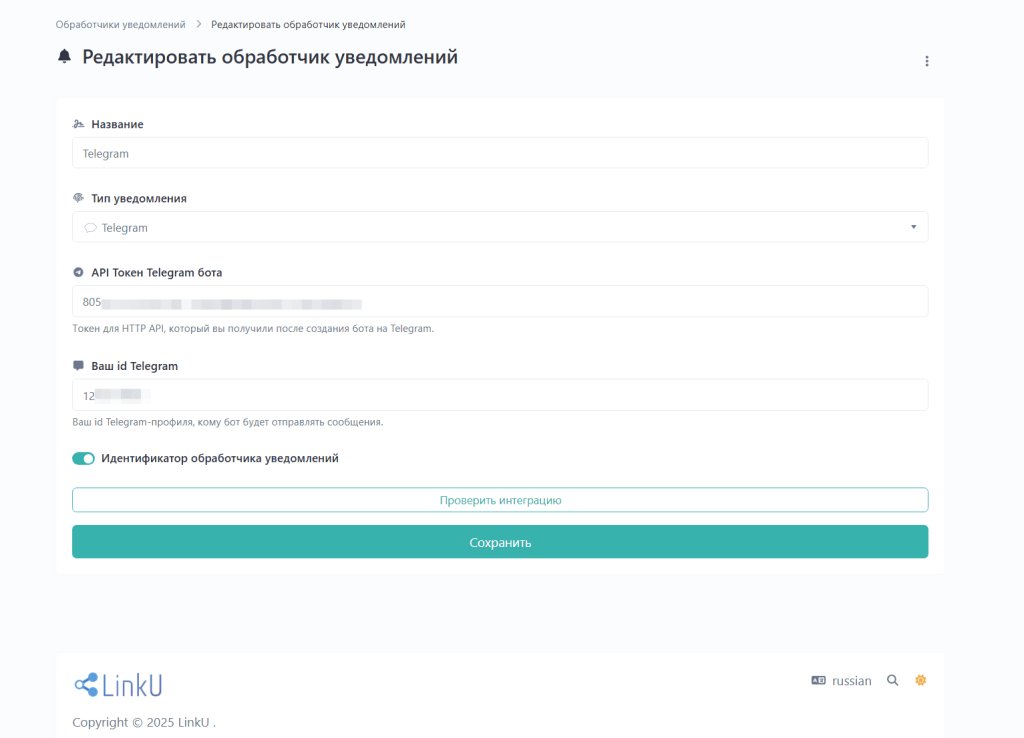1024x738 pixels.
Task: Toggle Идентификатор обработчика уведомлений switch
Action: point(84,458)
